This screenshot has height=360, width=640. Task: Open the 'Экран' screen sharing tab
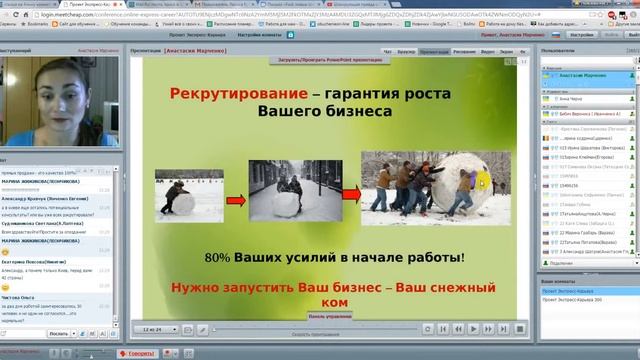(506, 52)
